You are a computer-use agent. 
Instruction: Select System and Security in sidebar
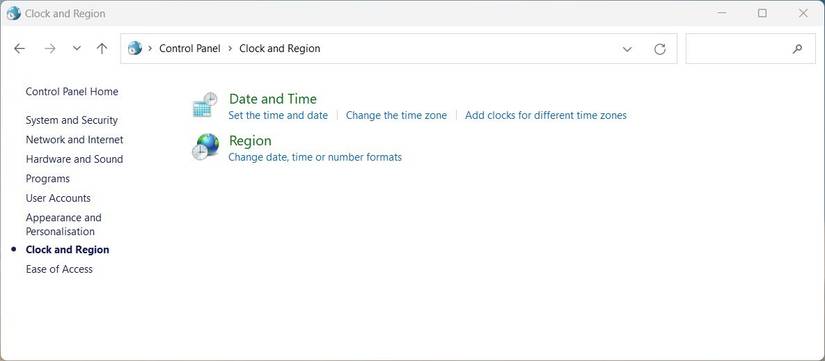pyautogui.click(x=72, y=120)
